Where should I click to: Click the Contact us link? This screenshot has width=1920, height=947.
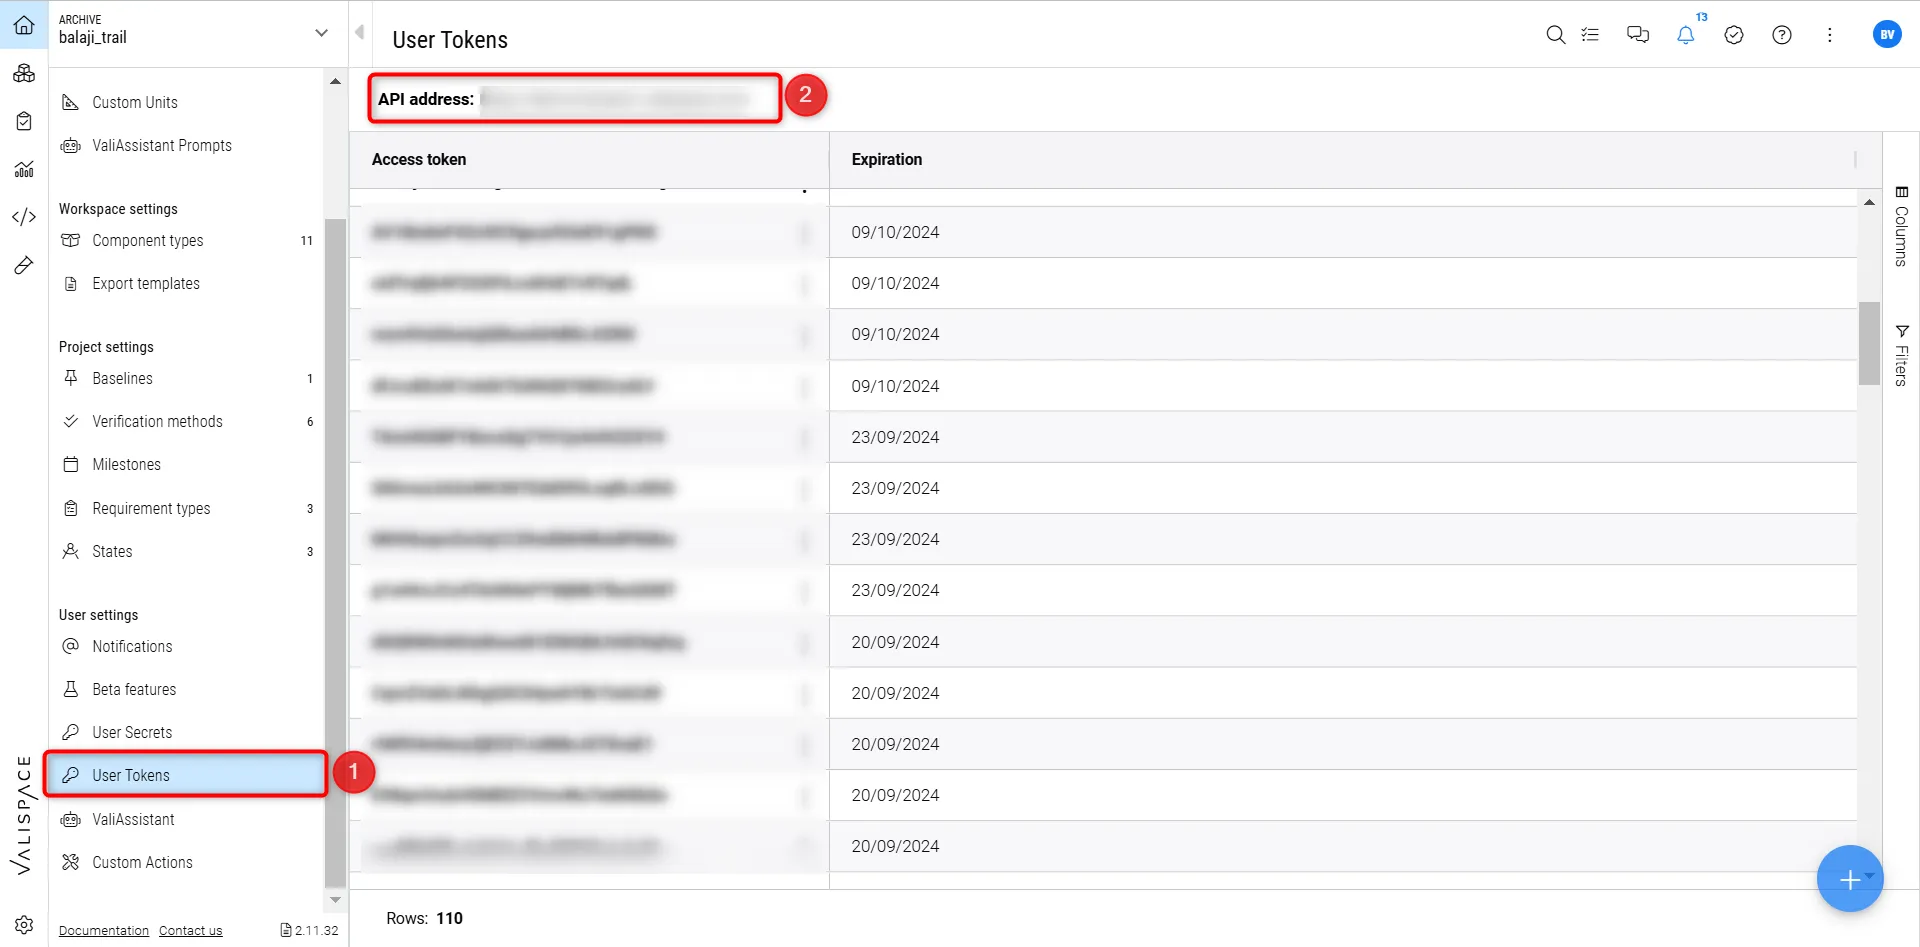(x=191, y=931)
